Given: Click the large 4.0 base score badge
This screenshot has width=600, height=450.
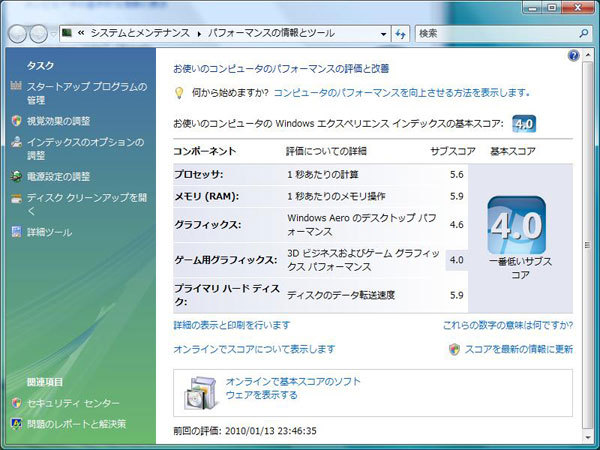Looking at the screenshot, I should (517, 225).
